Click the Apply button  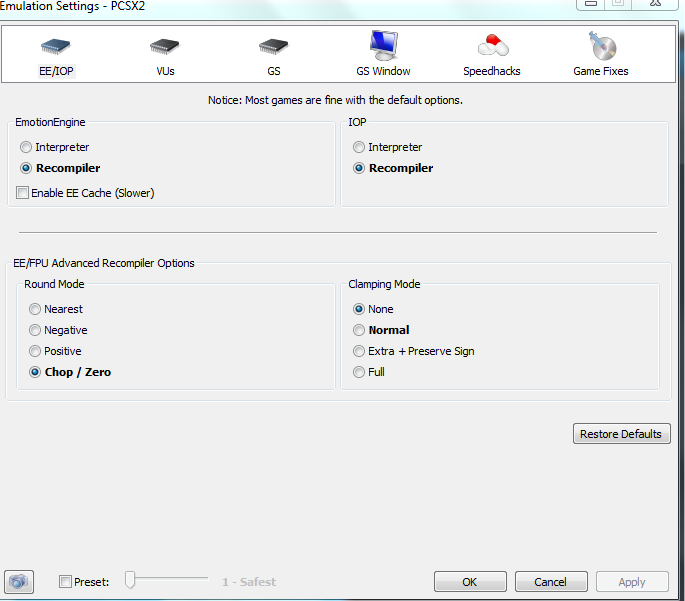click(632, 582)
